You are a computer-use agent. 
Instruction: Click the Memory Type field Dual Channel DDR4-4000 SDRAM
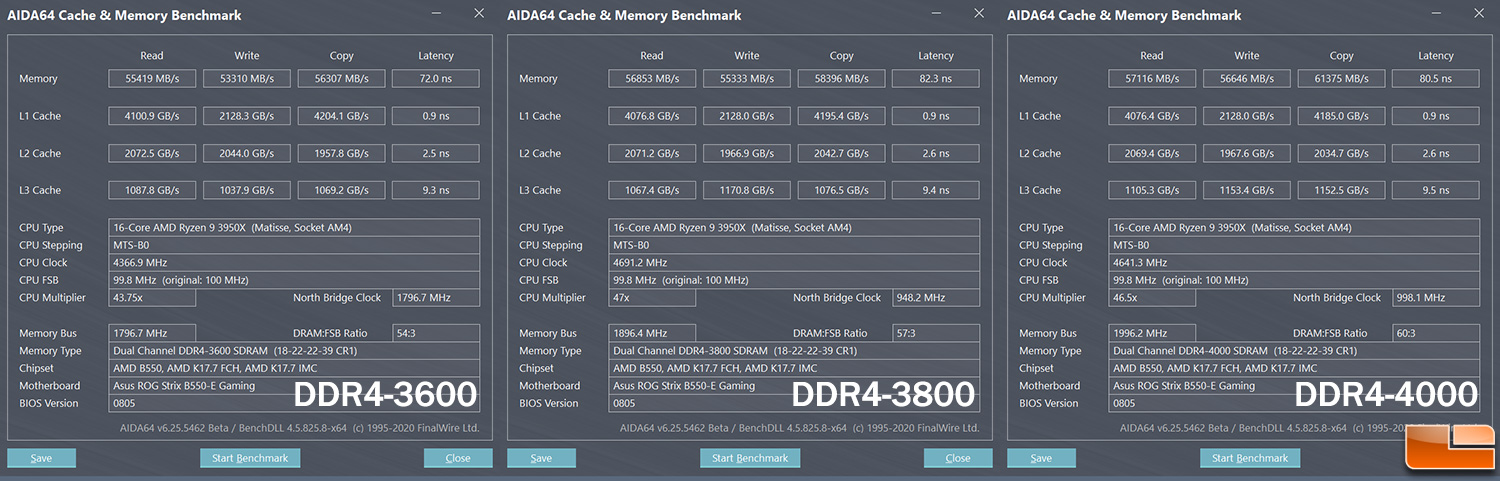click(x=1294, y=351)
